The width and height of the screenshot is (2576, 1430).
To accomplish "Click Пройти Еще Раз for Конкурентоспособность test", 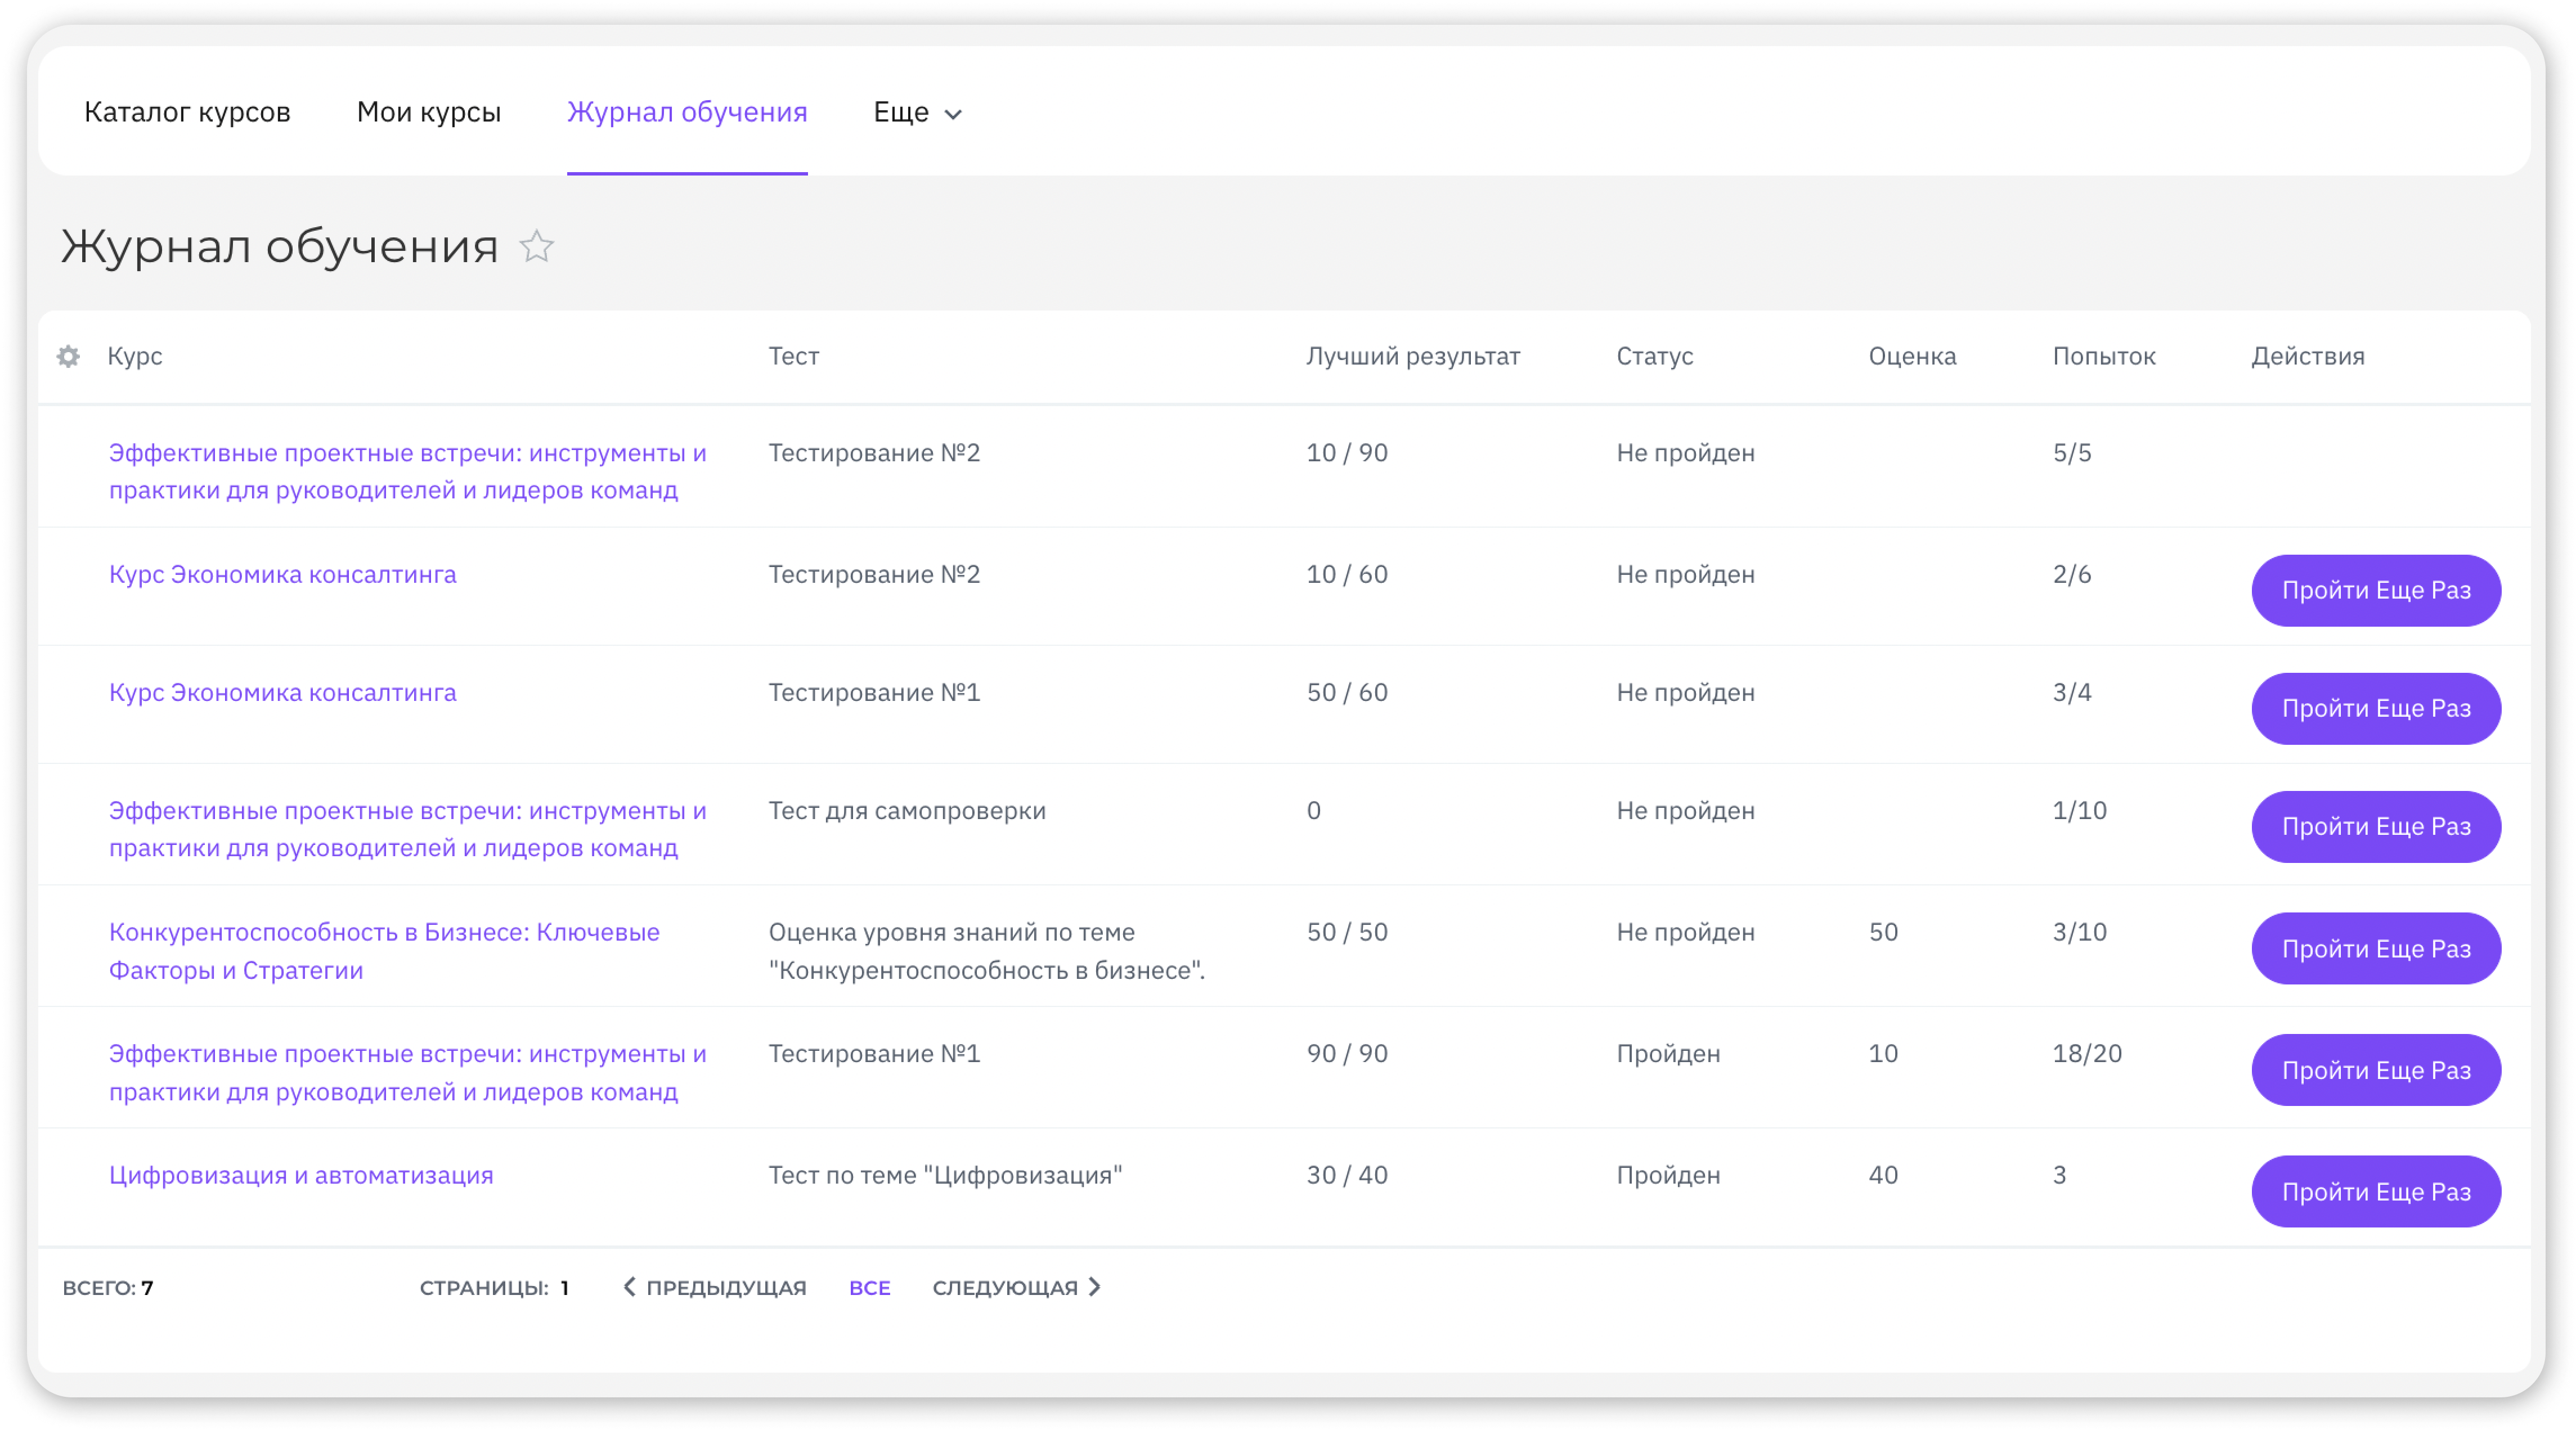I will (x=2376, y=948).
